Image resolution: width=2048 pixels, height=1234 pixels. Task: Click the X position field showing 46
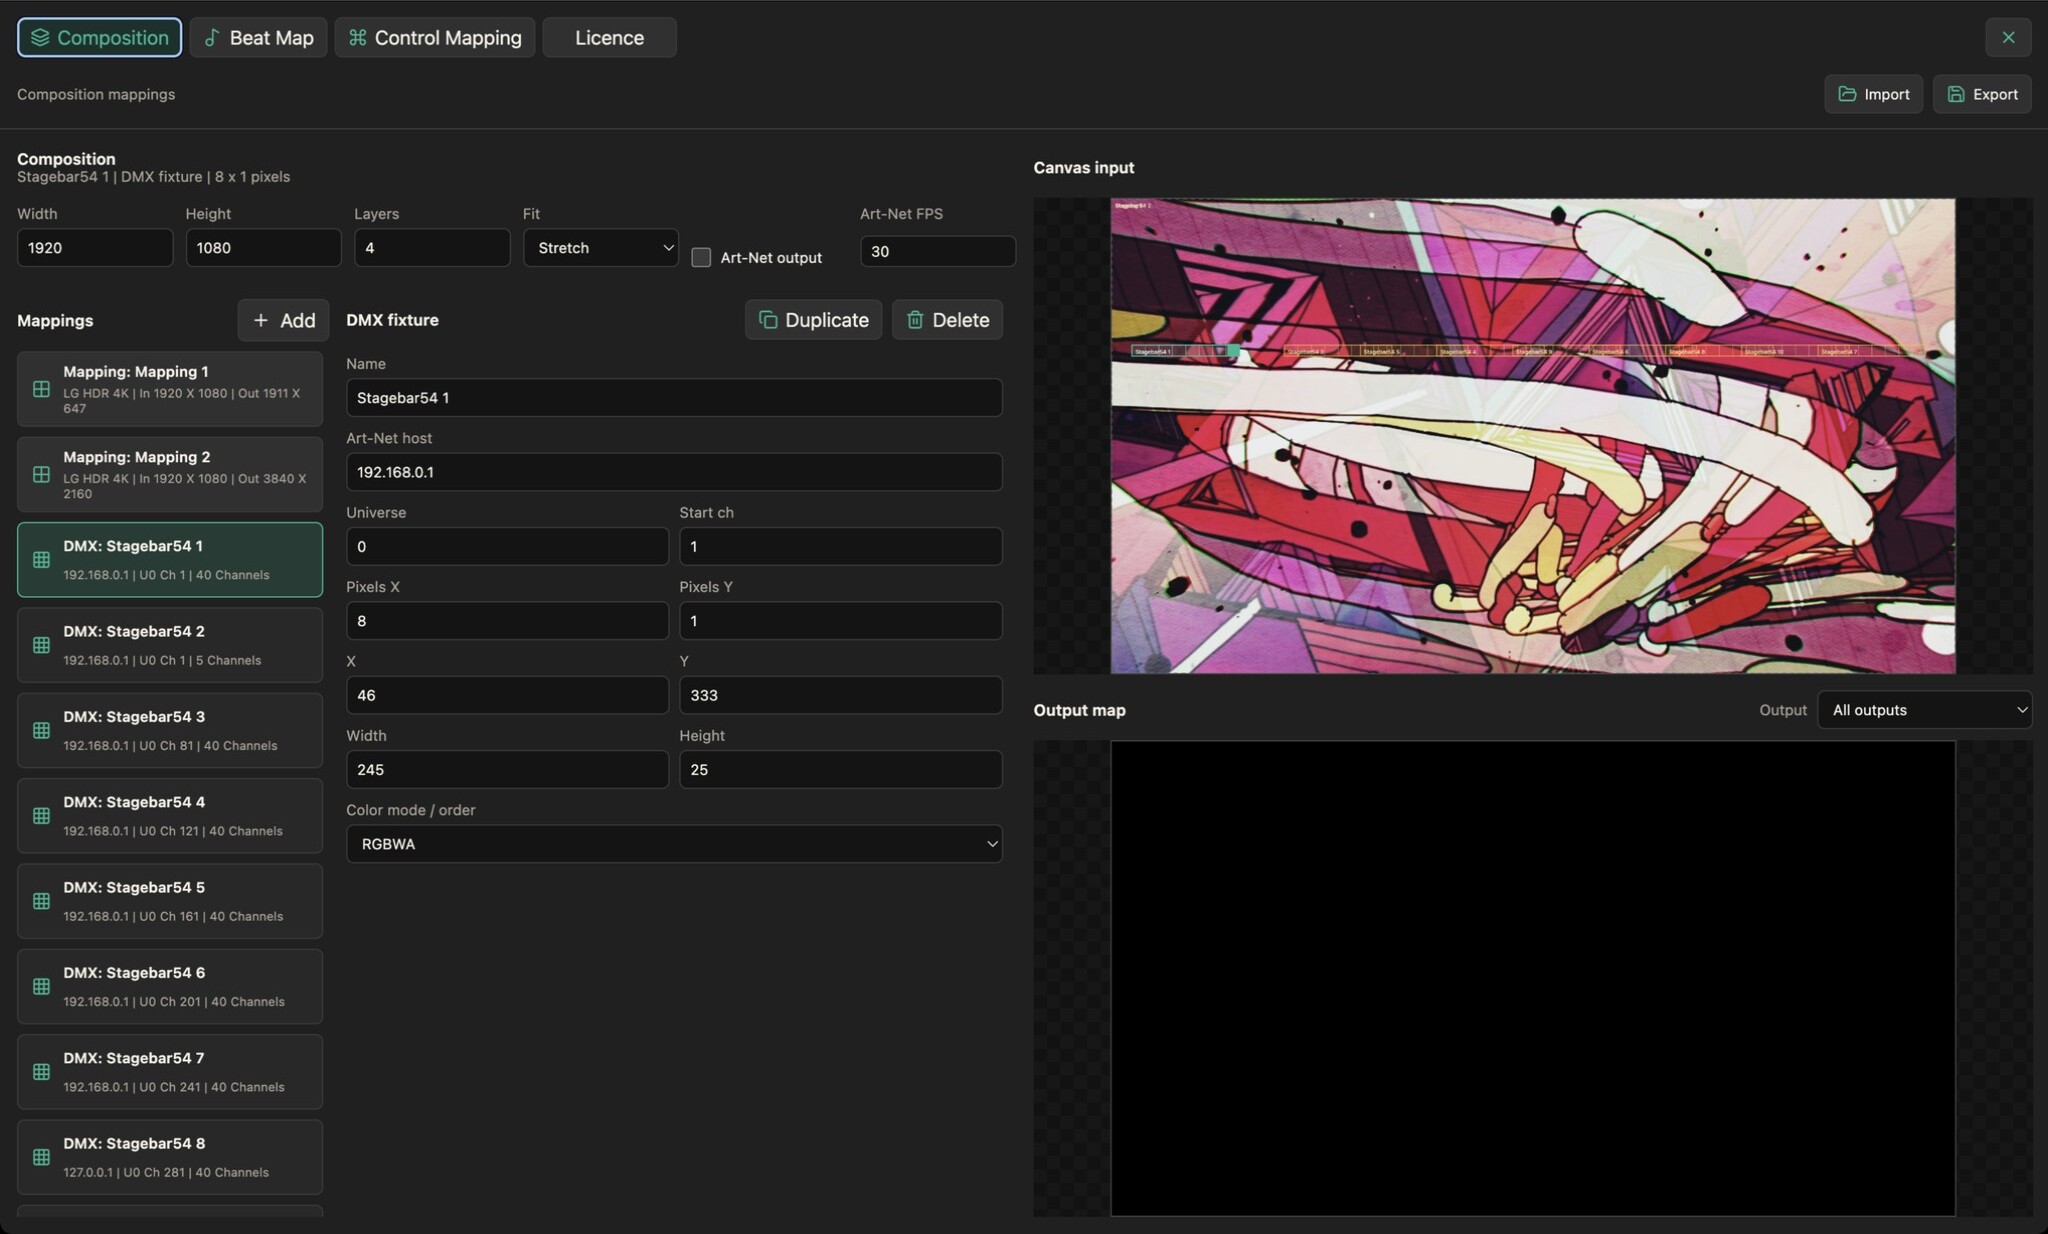(x=507, y=695)
